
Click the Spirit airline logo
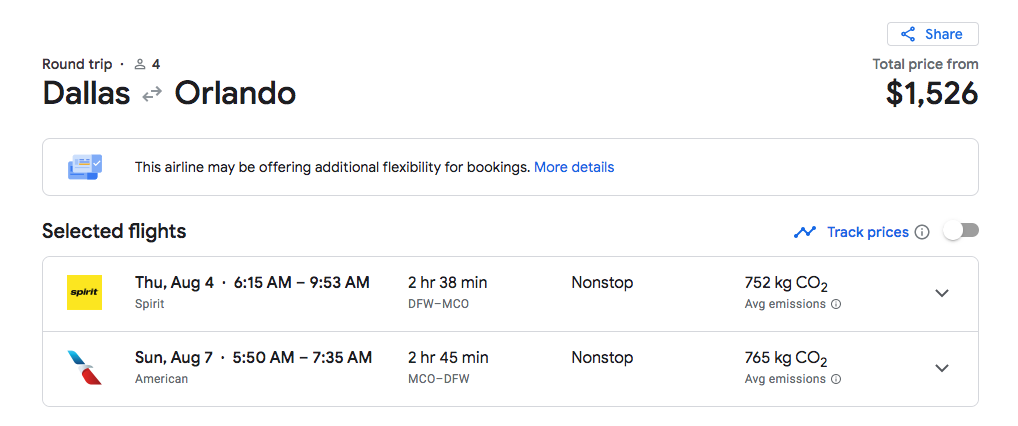[x=84, y=293]
